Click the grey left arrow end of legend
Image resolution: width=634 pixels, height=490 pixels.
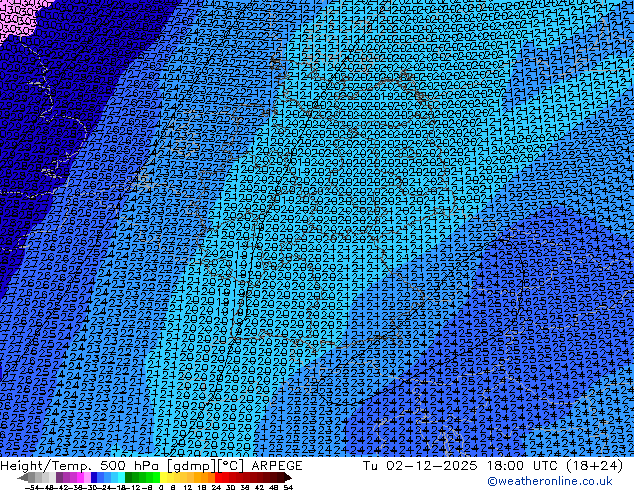click(23, 477)
